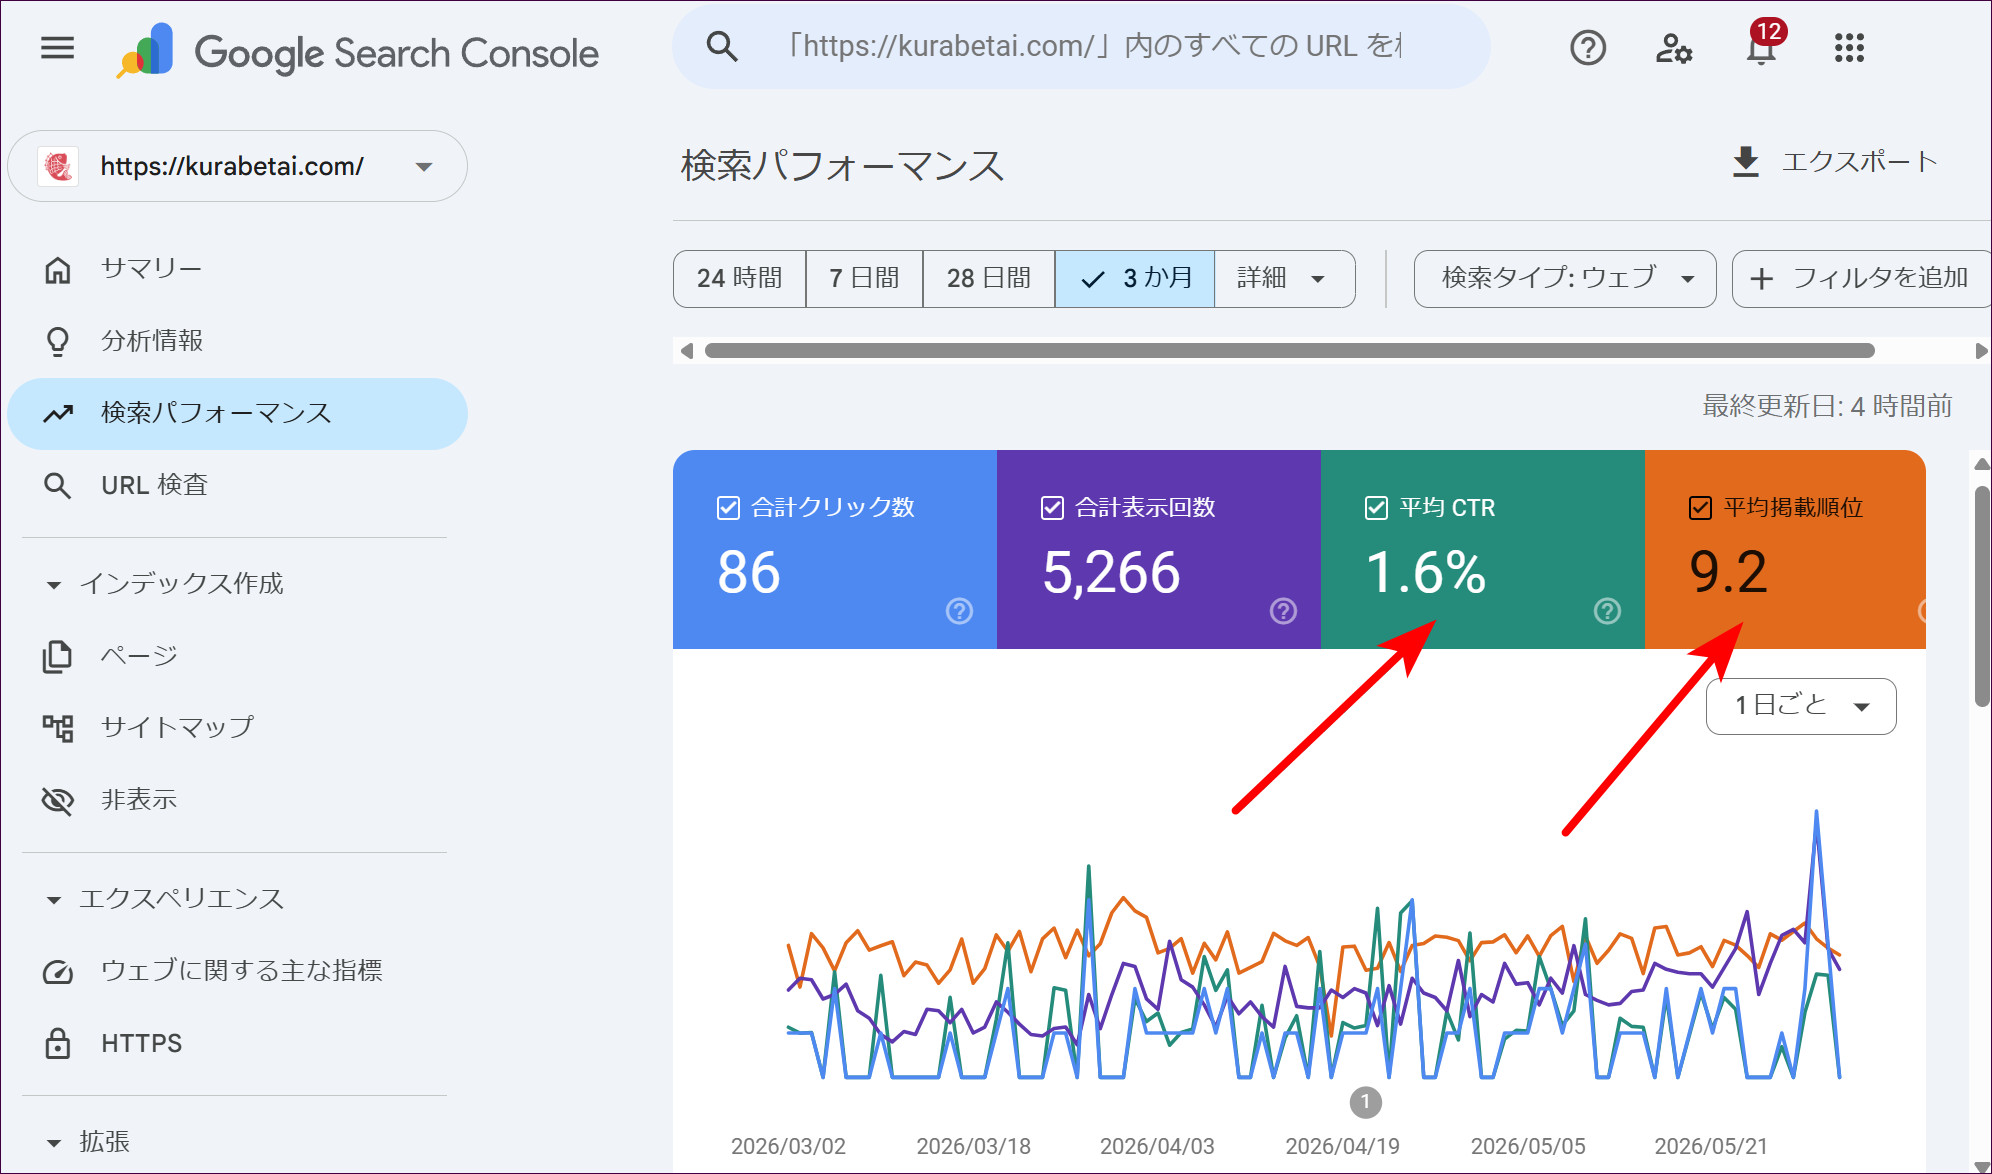1992x1174 pixels.
Task: Open URL 検査 in the sidebar
Action: [x=237, y=485]
